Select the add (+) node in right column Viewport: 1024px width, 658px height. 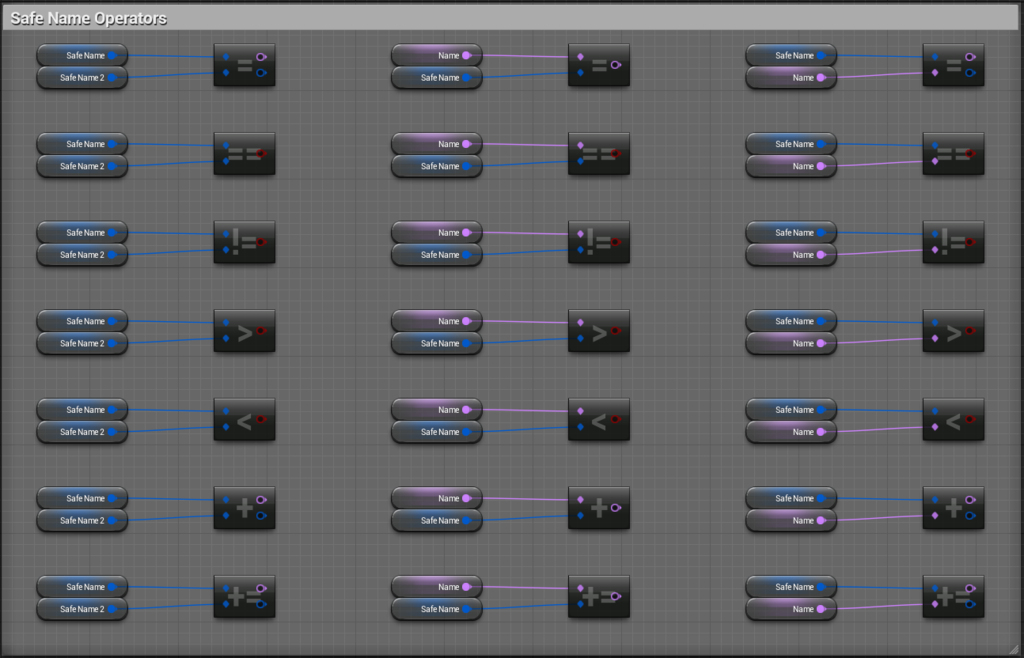[952, 508]
